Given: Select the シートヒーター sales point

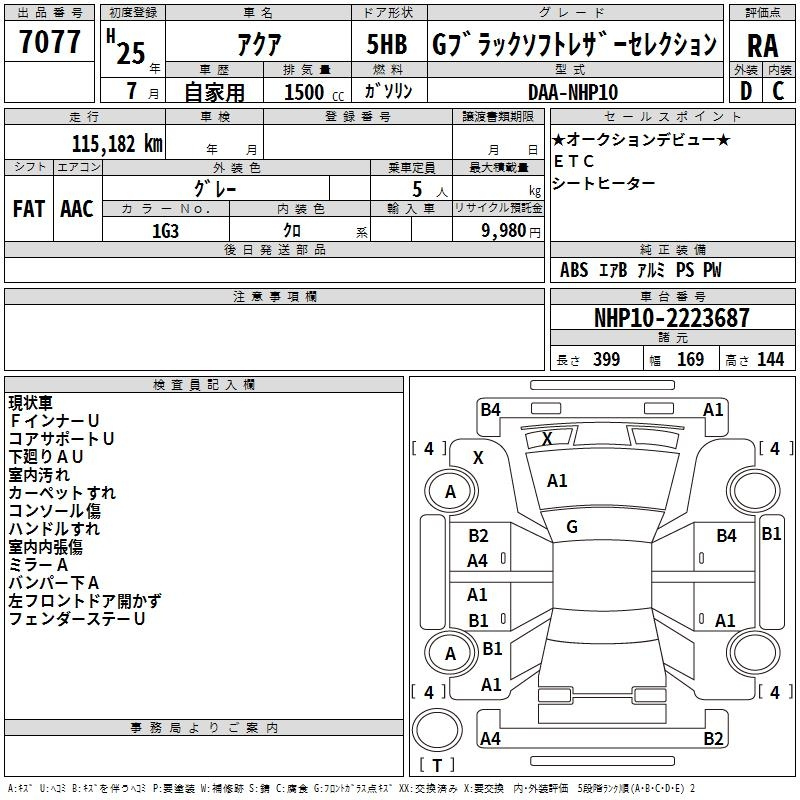Looking at the screenshot, I should pyautogui.click(x=604, y=183).
